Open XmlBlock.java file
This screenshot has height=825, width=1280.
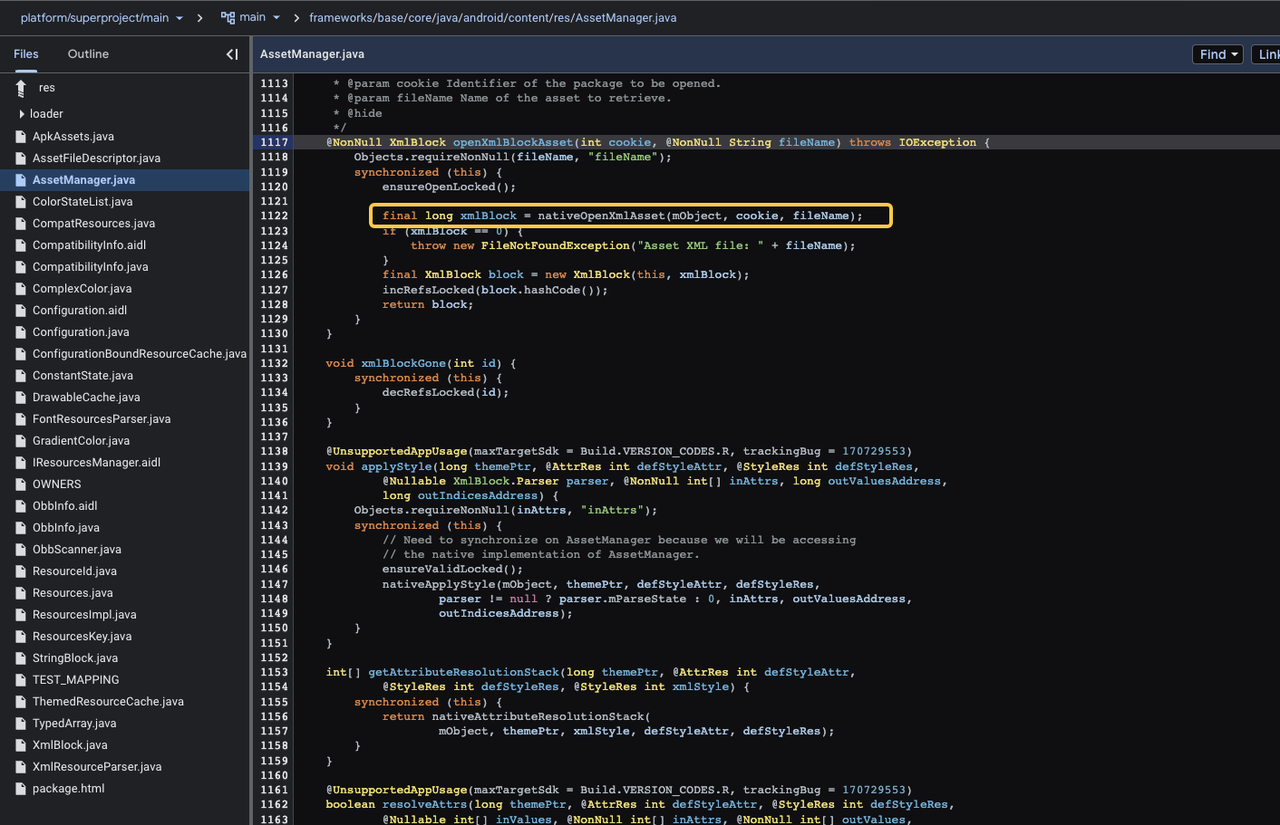coord(70,745)
